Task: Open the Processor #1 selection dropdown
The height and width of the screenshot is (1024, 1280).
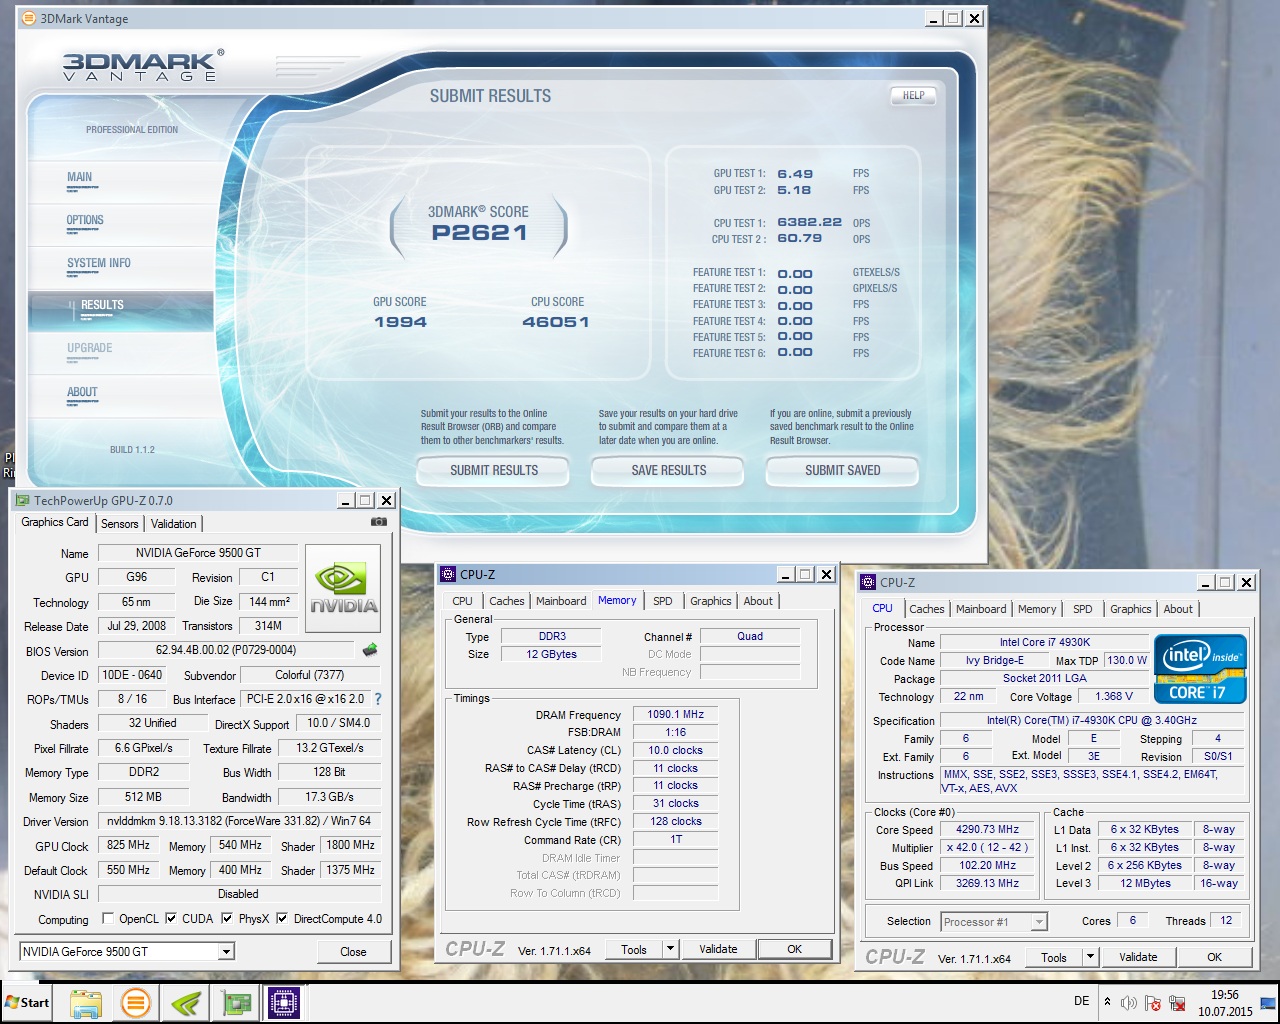Action: (x=1039, y=922)
